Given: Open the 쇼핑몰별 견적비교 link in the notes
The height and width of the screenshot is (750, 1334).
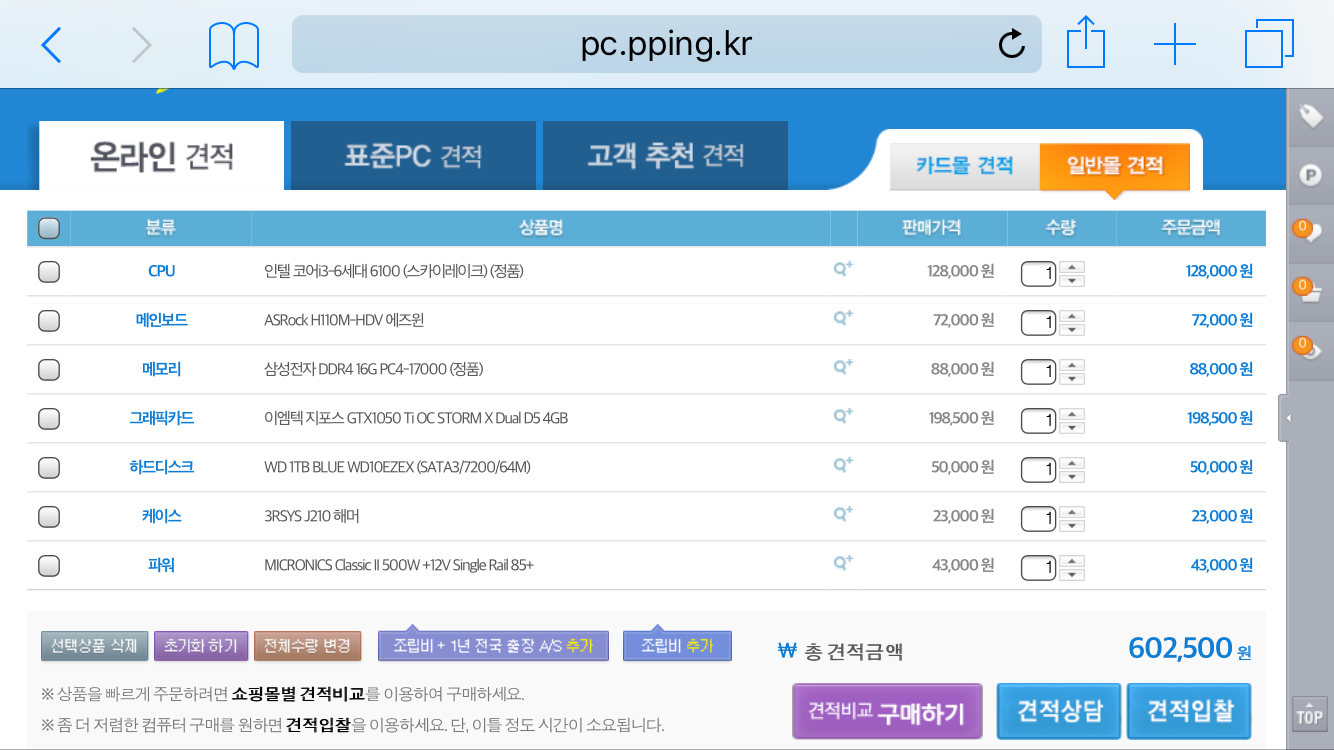Looking at the screenshot, I should 299,694.
